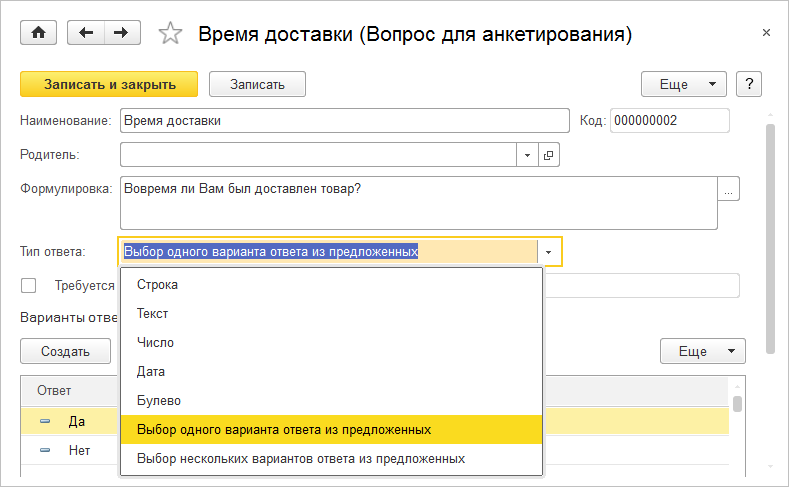Viewport: 789px width, 487px height.
Task: Click the Создать button
Action: pyautogui.click(x=65, y=351)
